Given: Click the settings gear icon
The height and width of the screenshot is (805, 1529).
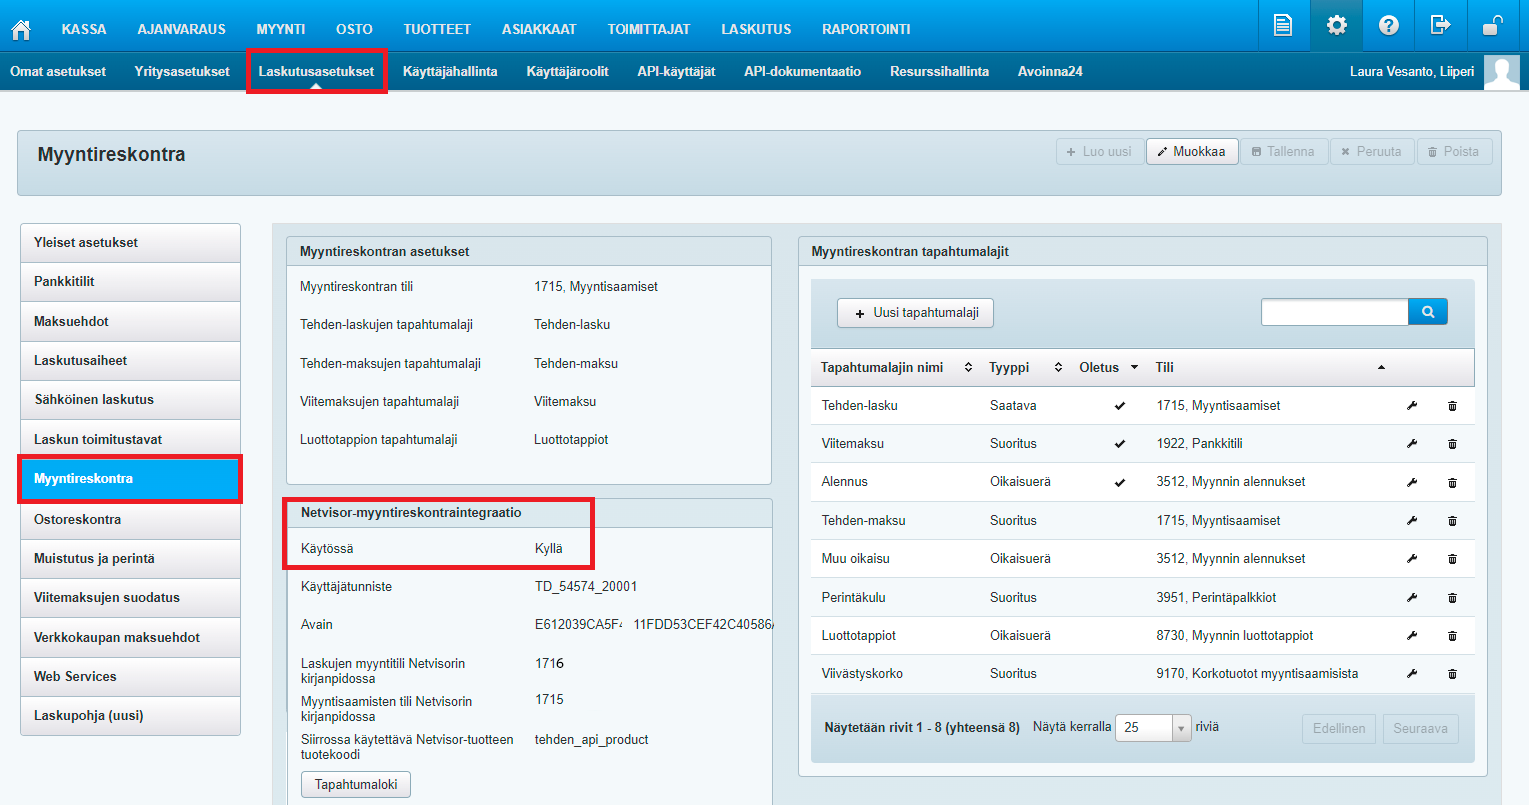Looking at the screenshot, I should click(1336, 26).
